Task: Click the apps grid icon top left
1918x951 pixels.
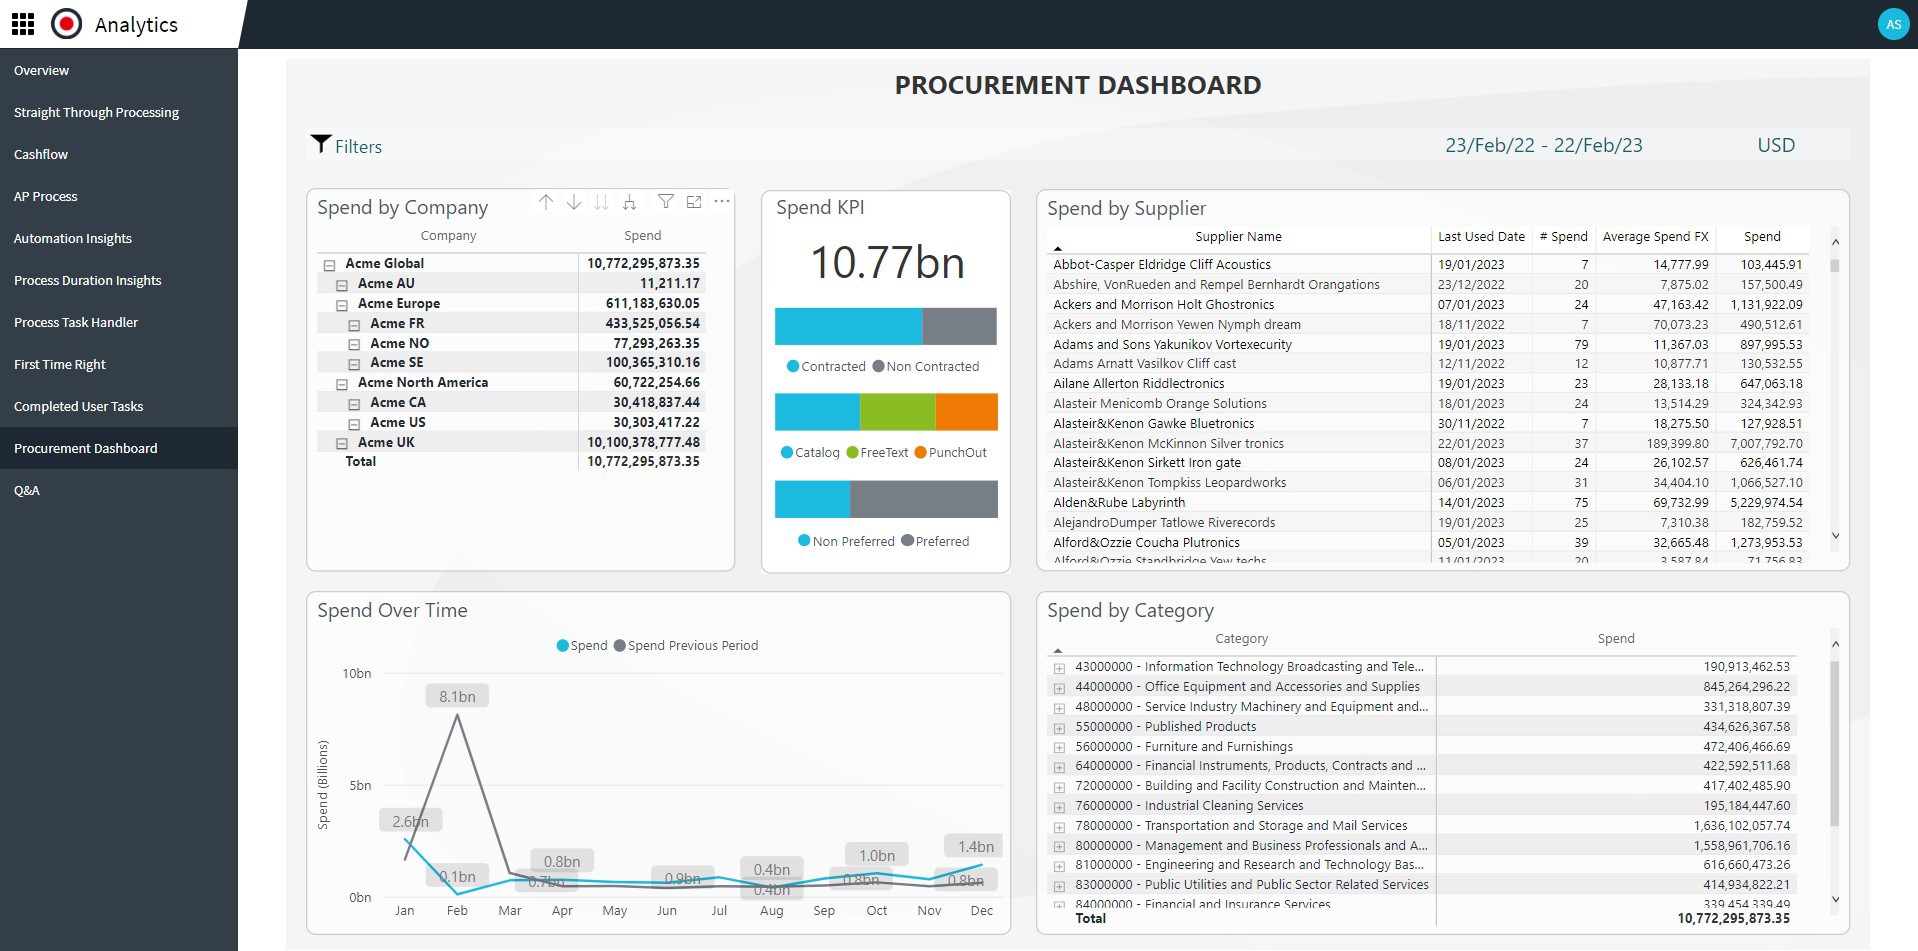Action: (22, 24)
